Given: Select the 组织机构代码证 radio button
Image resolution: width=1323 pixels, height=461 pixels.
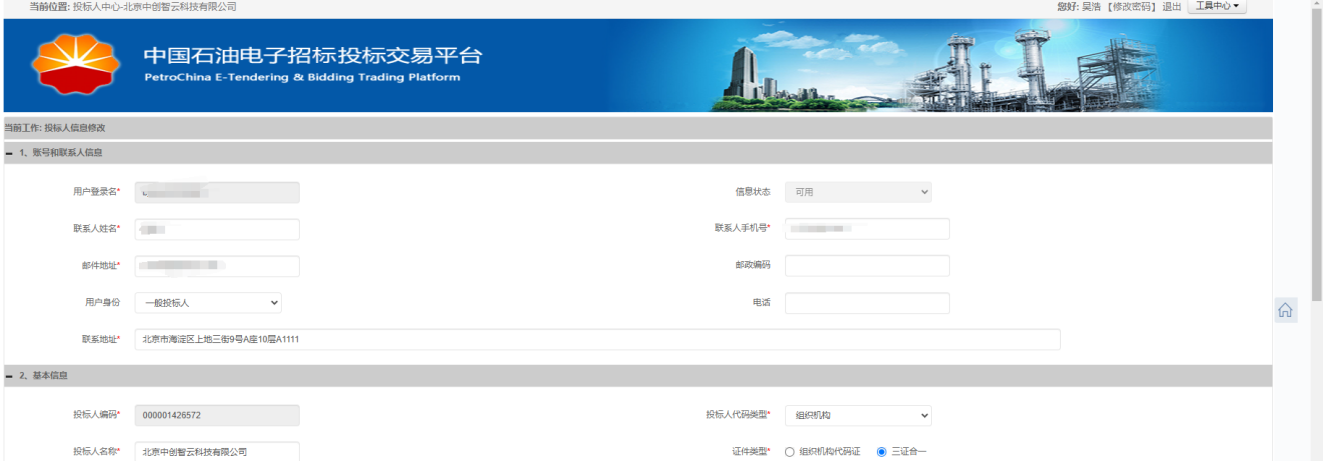Looking at the screenshot, I should pyautogui.click(x=790, y=452).
